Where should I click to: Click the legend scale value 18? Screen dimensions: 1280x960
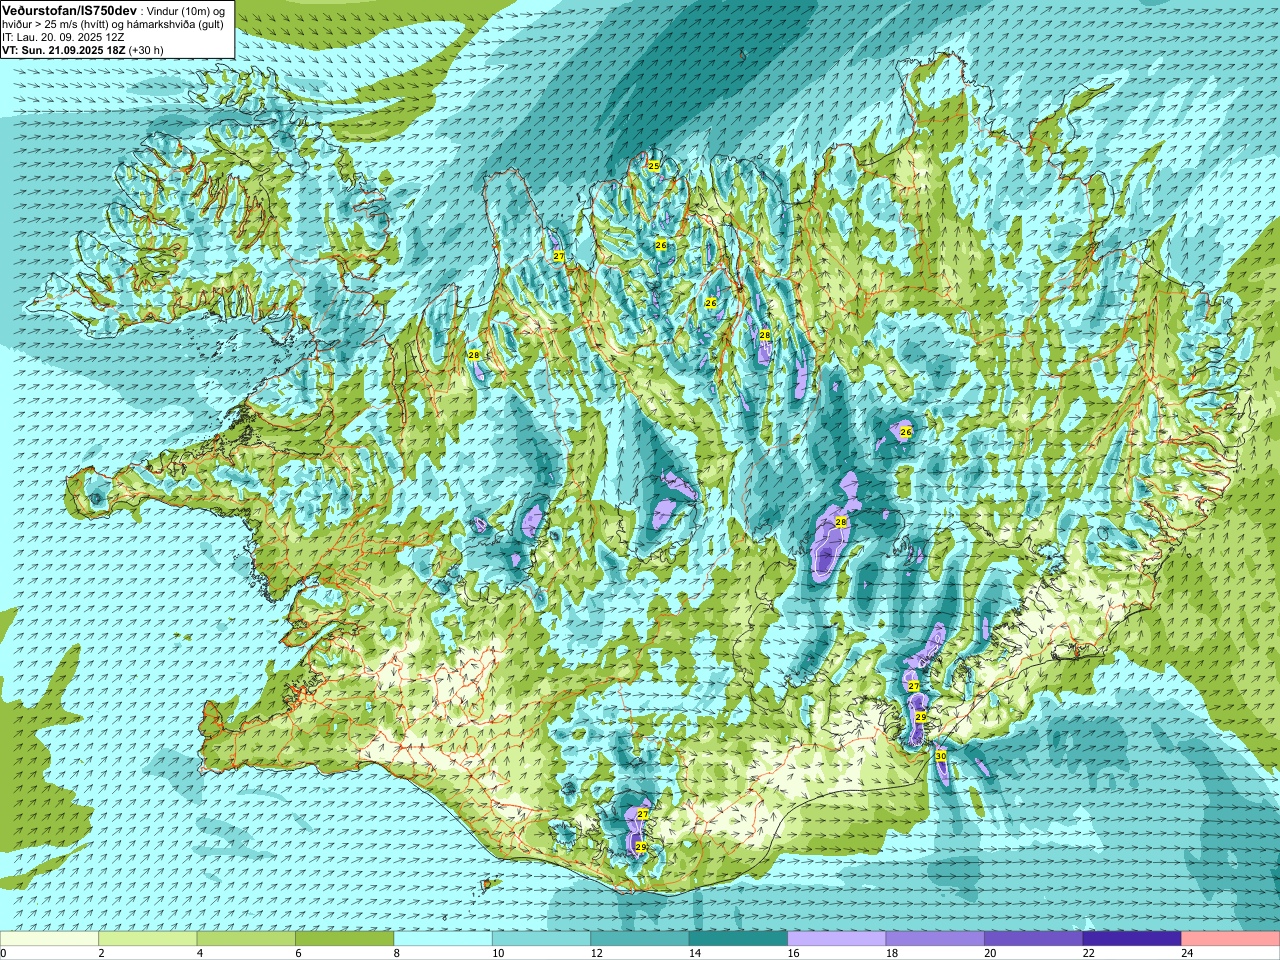892,953
